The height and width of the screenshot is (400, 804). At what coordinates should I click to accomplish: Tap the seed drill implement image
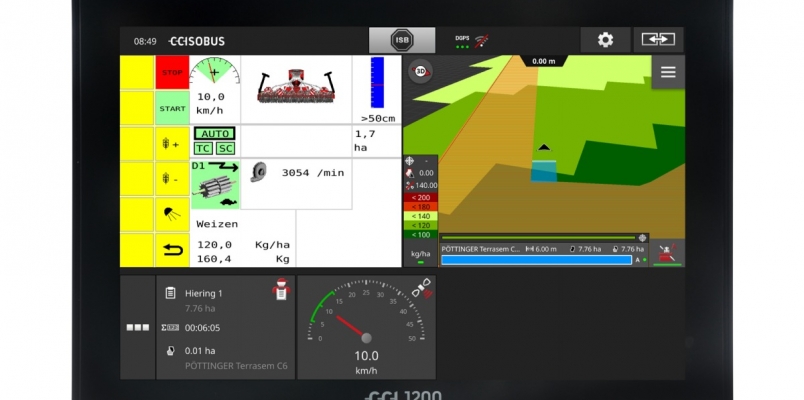coord(296,86)
